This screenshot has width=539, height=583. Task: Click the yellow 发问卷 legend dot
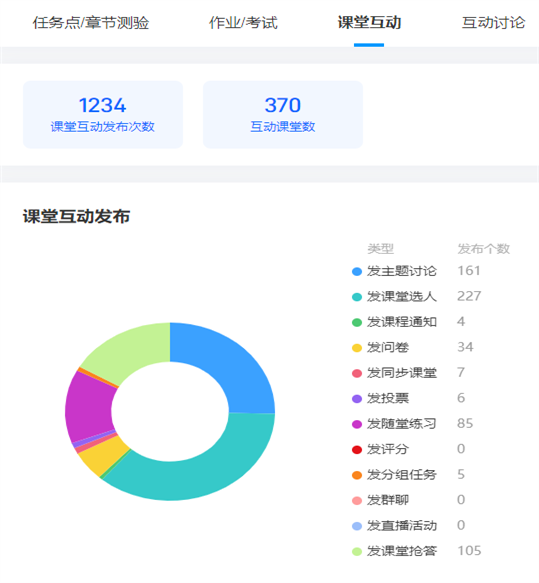(x=356, y=348)
